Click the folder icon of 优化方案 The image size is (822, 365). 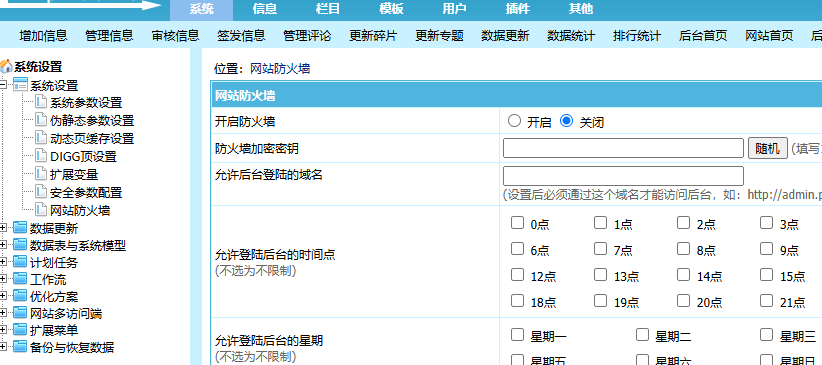20,296
